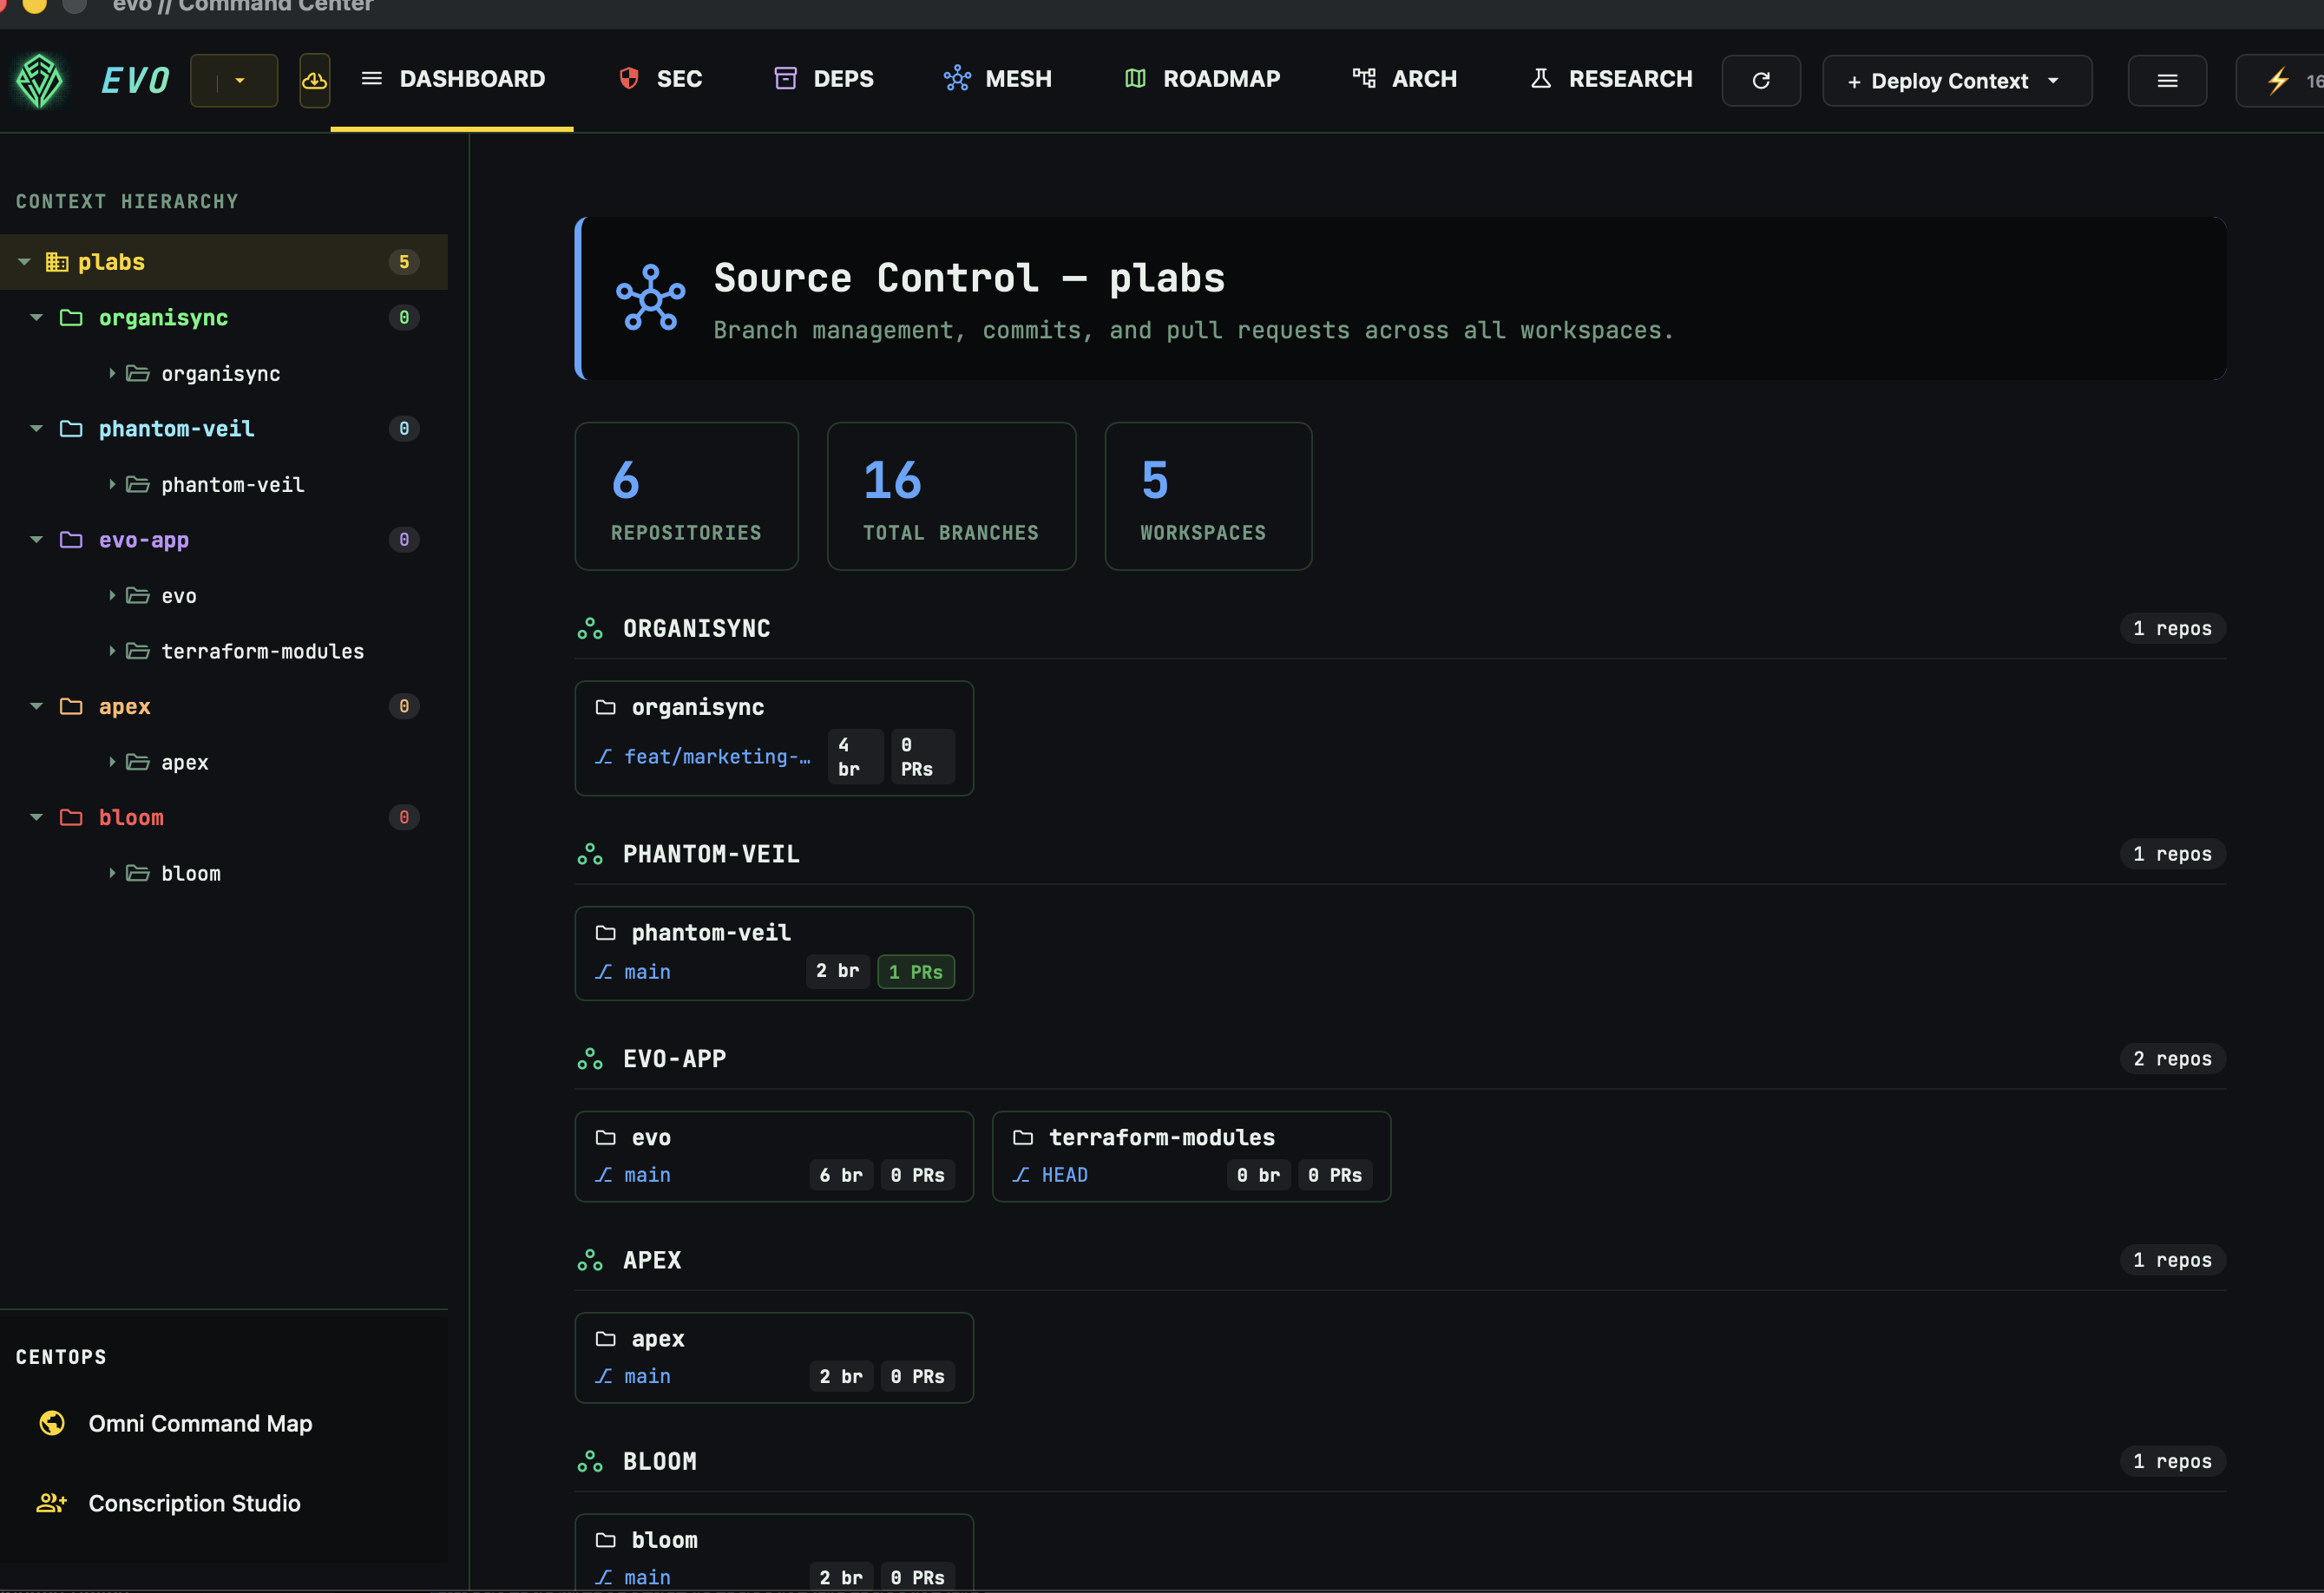The image size is (2324, 1593).
Task: Click the PHANTOM-VEIL section icon
Action: (x=590, y=854)
